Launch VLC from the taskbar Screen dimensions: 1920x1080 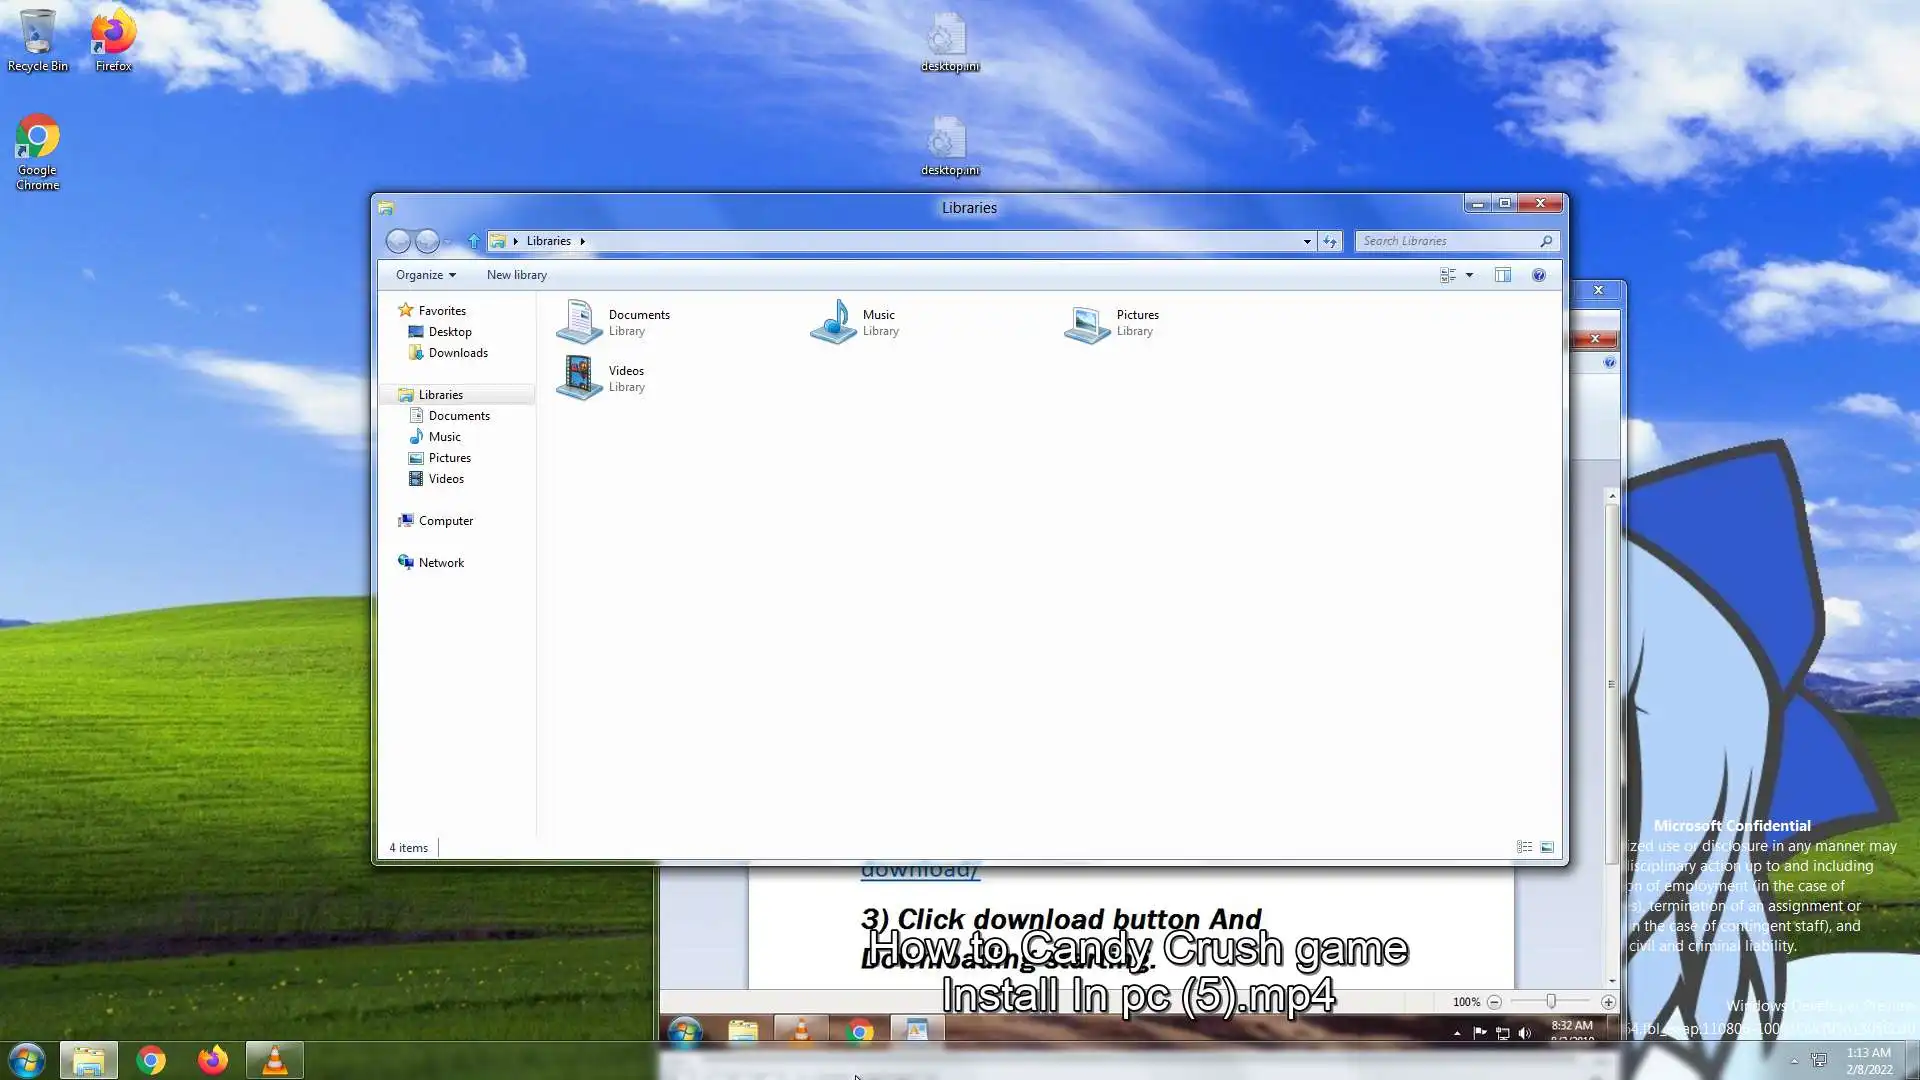click(274, 1060)
